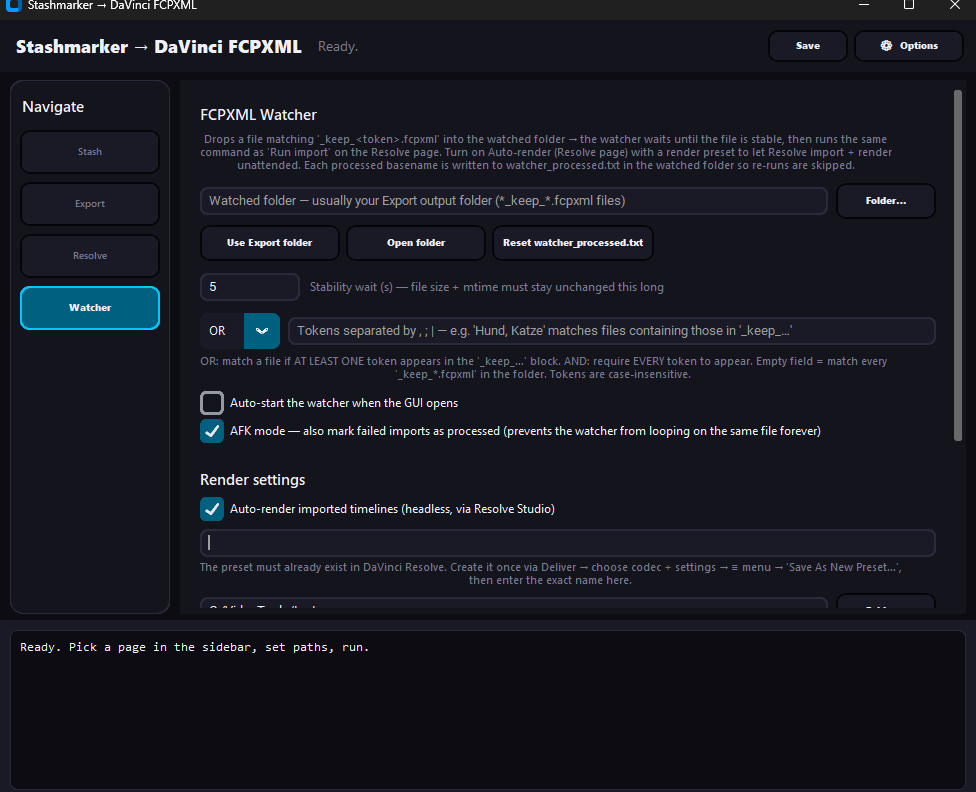The width and height of the screenshot is (976, 792).
Task: Click the Folder... browse button
Action: click(x=885, y=201)
